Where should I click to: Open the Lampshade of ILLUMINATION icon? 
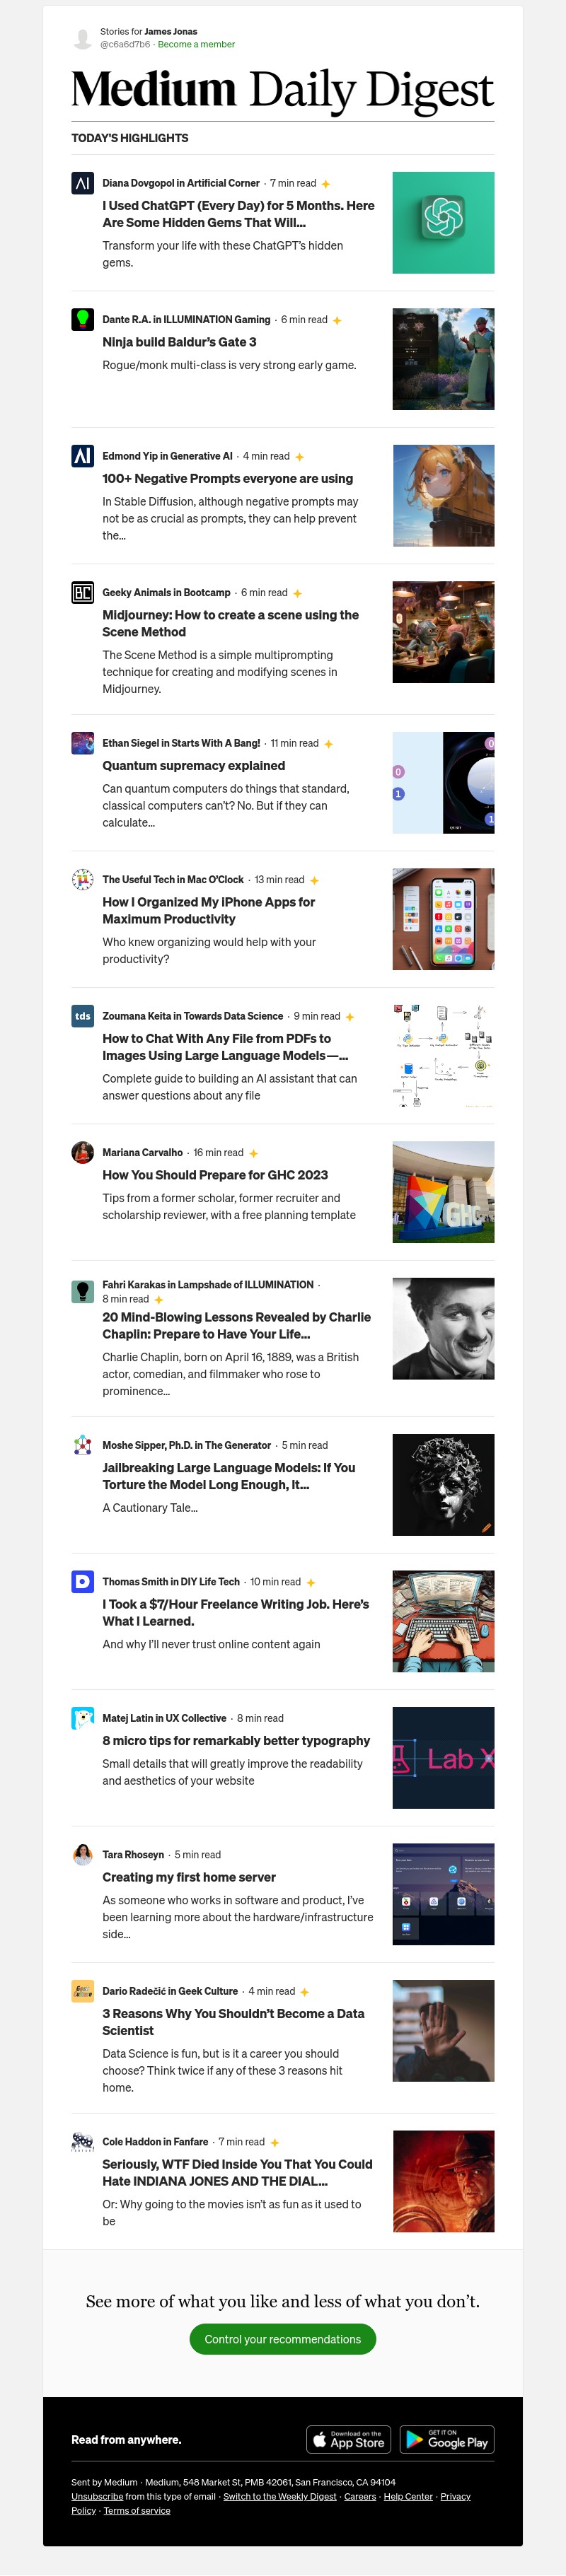point(83,1291)
